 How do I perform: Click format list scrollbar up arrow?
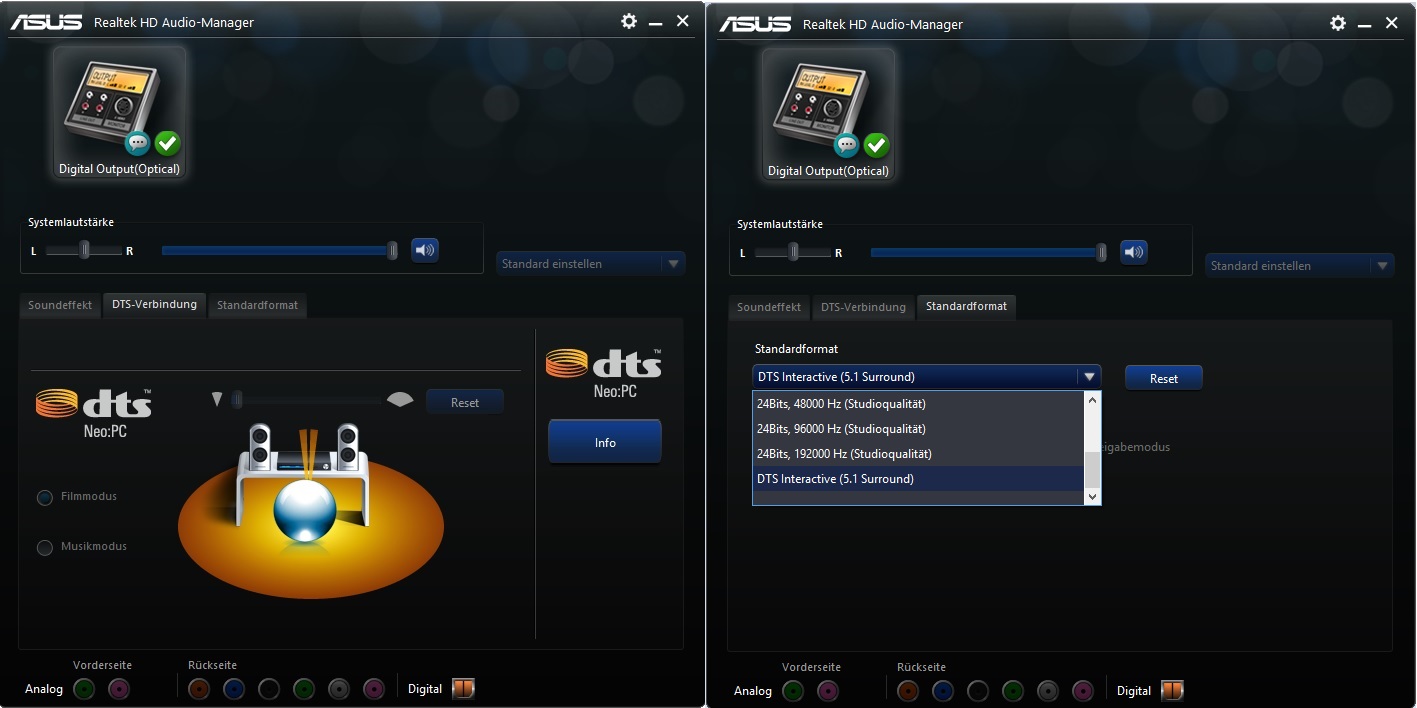pos(1092,400)
